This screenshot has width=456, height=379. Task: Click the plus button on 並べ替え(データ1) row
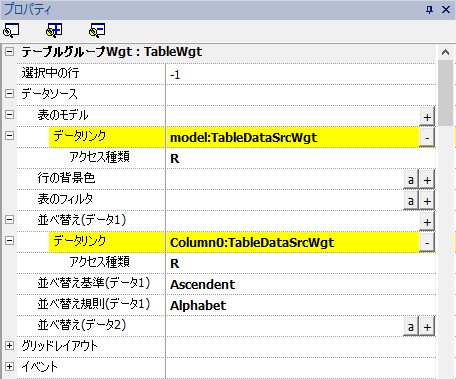[x=427, y=222]
